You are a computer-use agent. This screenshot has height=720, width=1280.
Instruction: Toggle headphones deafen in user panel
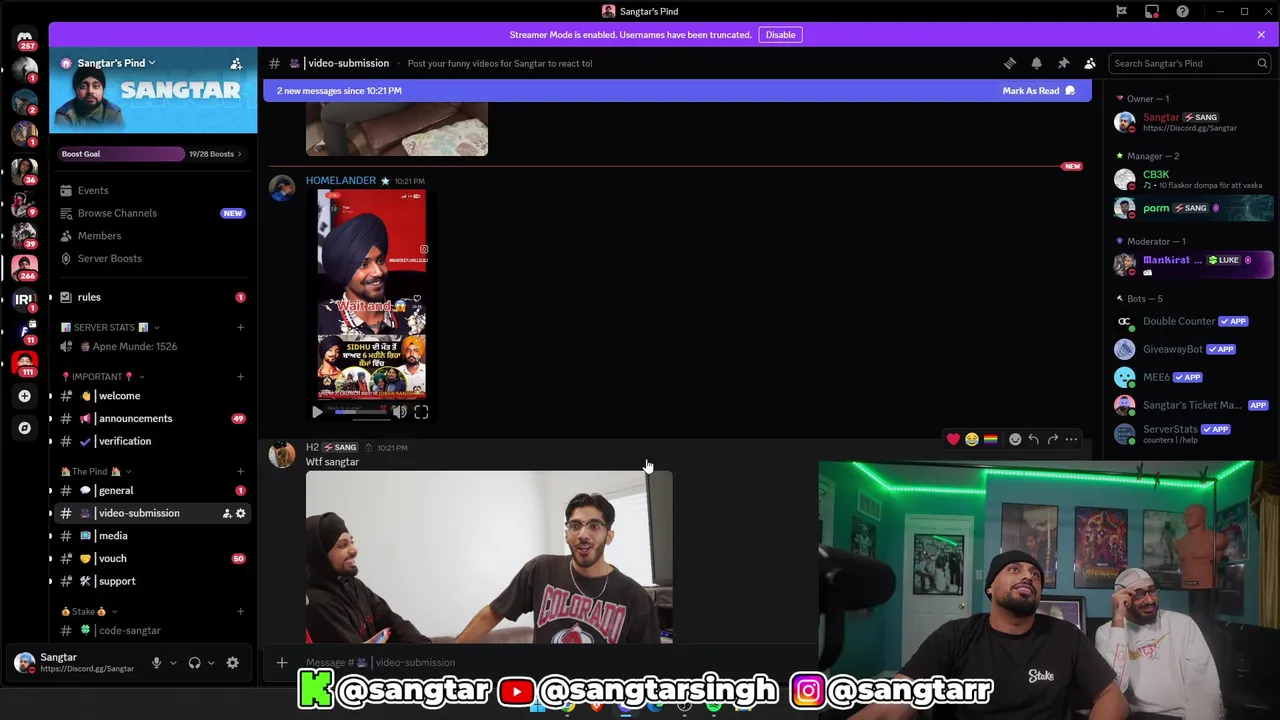[x=195, y=663]
